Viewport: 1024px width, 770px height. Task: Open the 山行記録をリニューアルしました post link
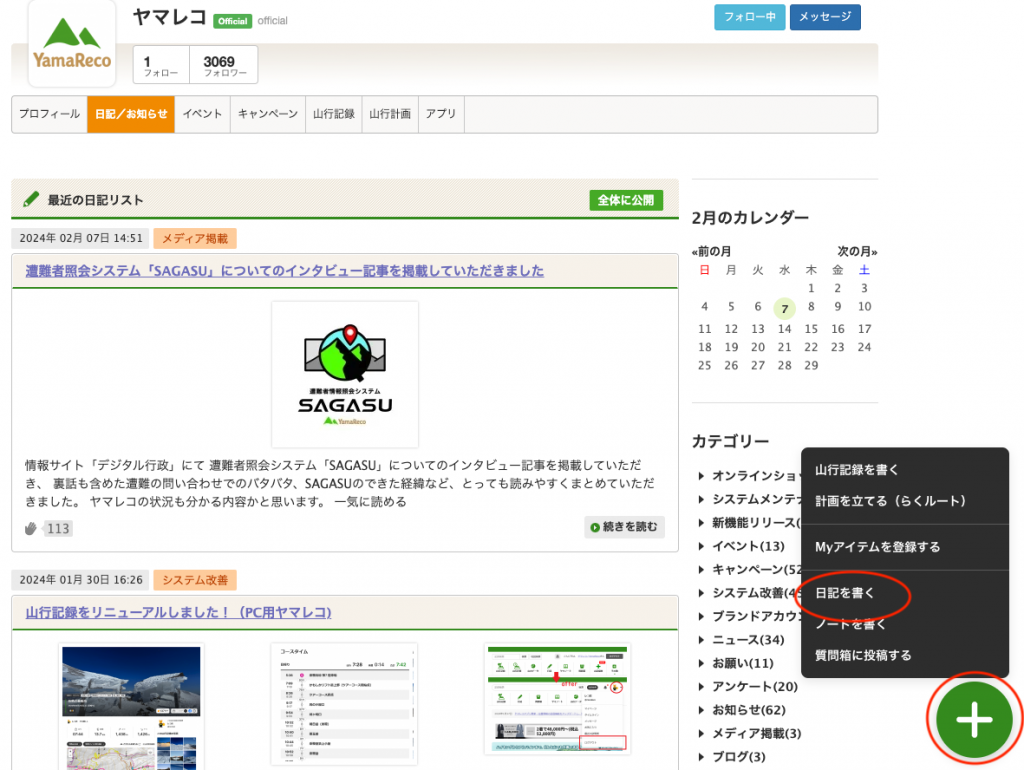178,612
